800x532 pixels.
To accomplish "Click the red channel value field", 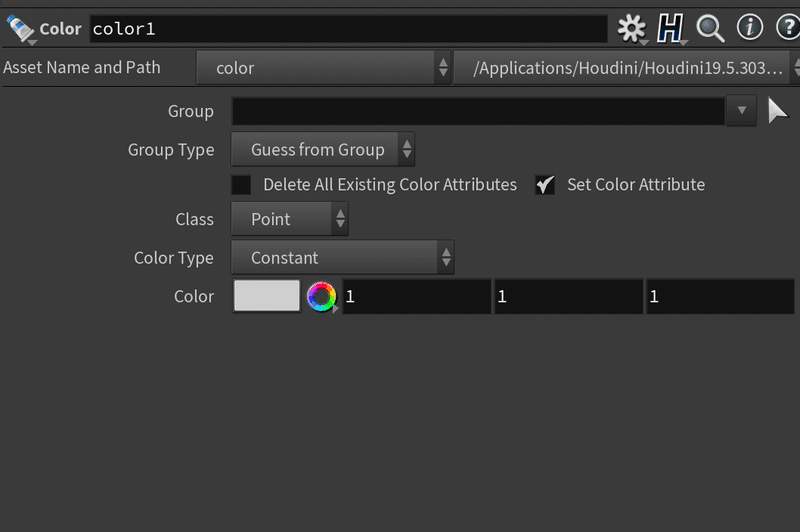I will pos(417,297).
